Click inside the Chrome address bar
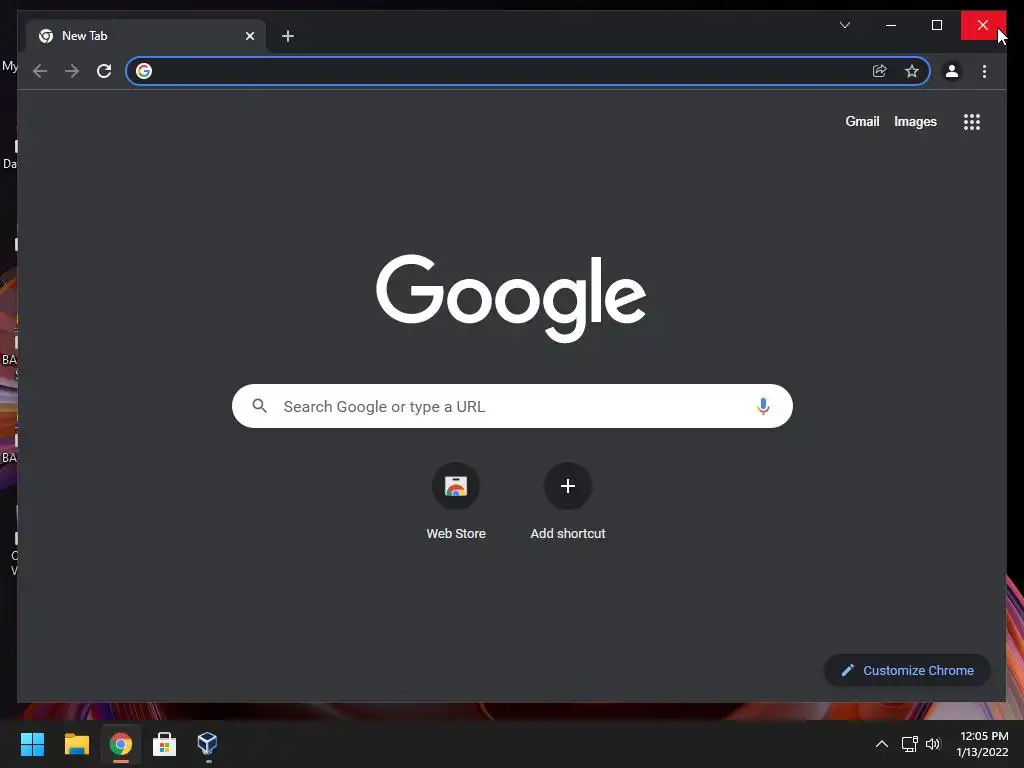Image resolution: width=1024 pixels, height=768 pixels. pos(528,71)
